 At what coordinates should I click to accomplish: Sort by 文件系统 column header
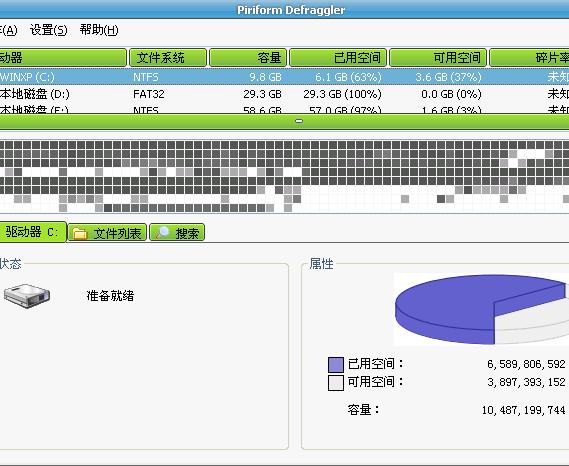[x=168, y=58]
